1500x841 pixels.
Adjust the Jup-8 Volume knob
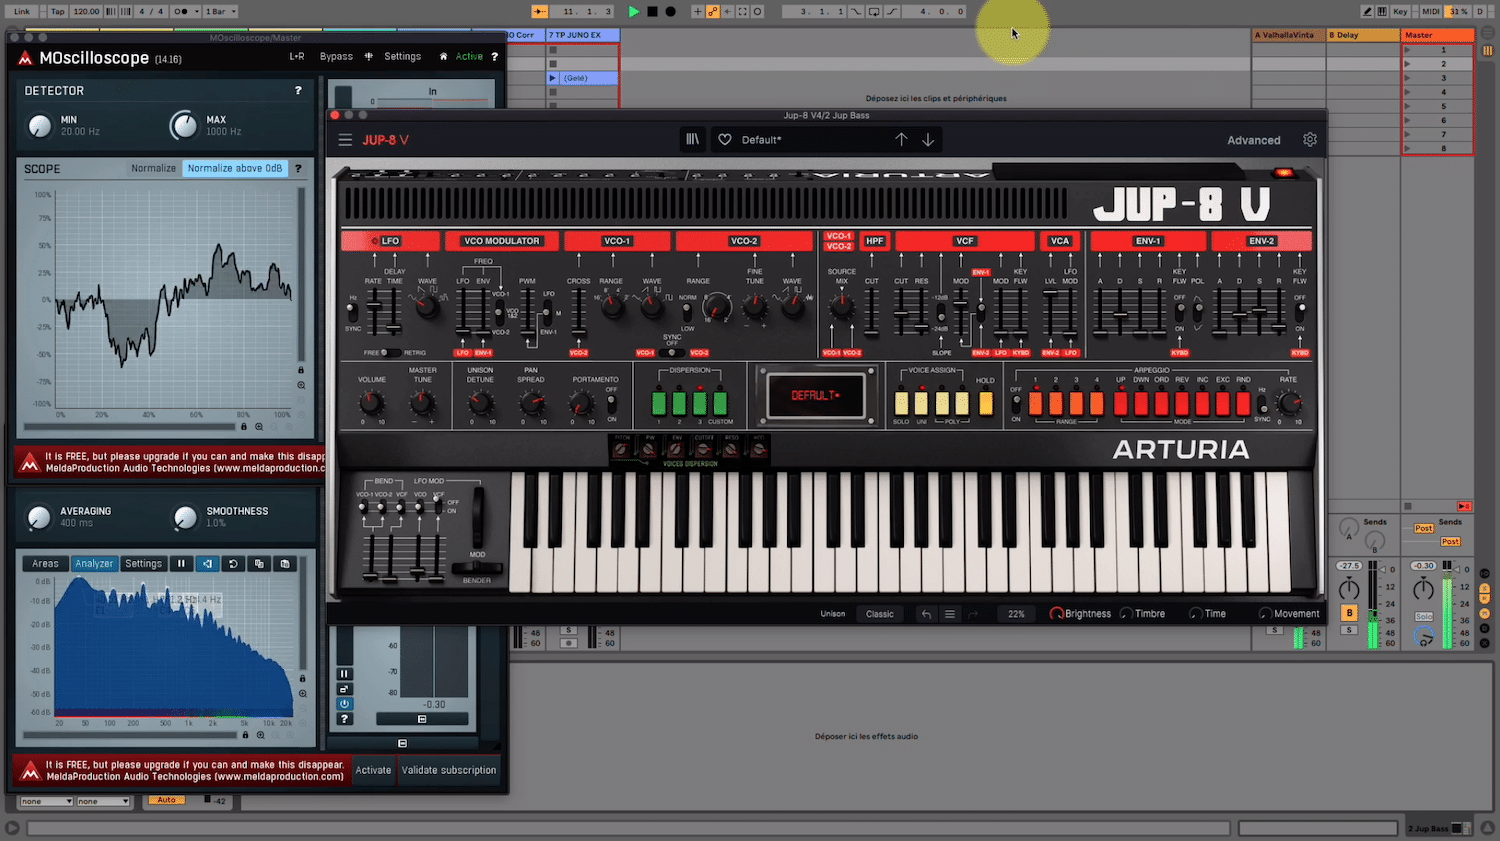371,403
